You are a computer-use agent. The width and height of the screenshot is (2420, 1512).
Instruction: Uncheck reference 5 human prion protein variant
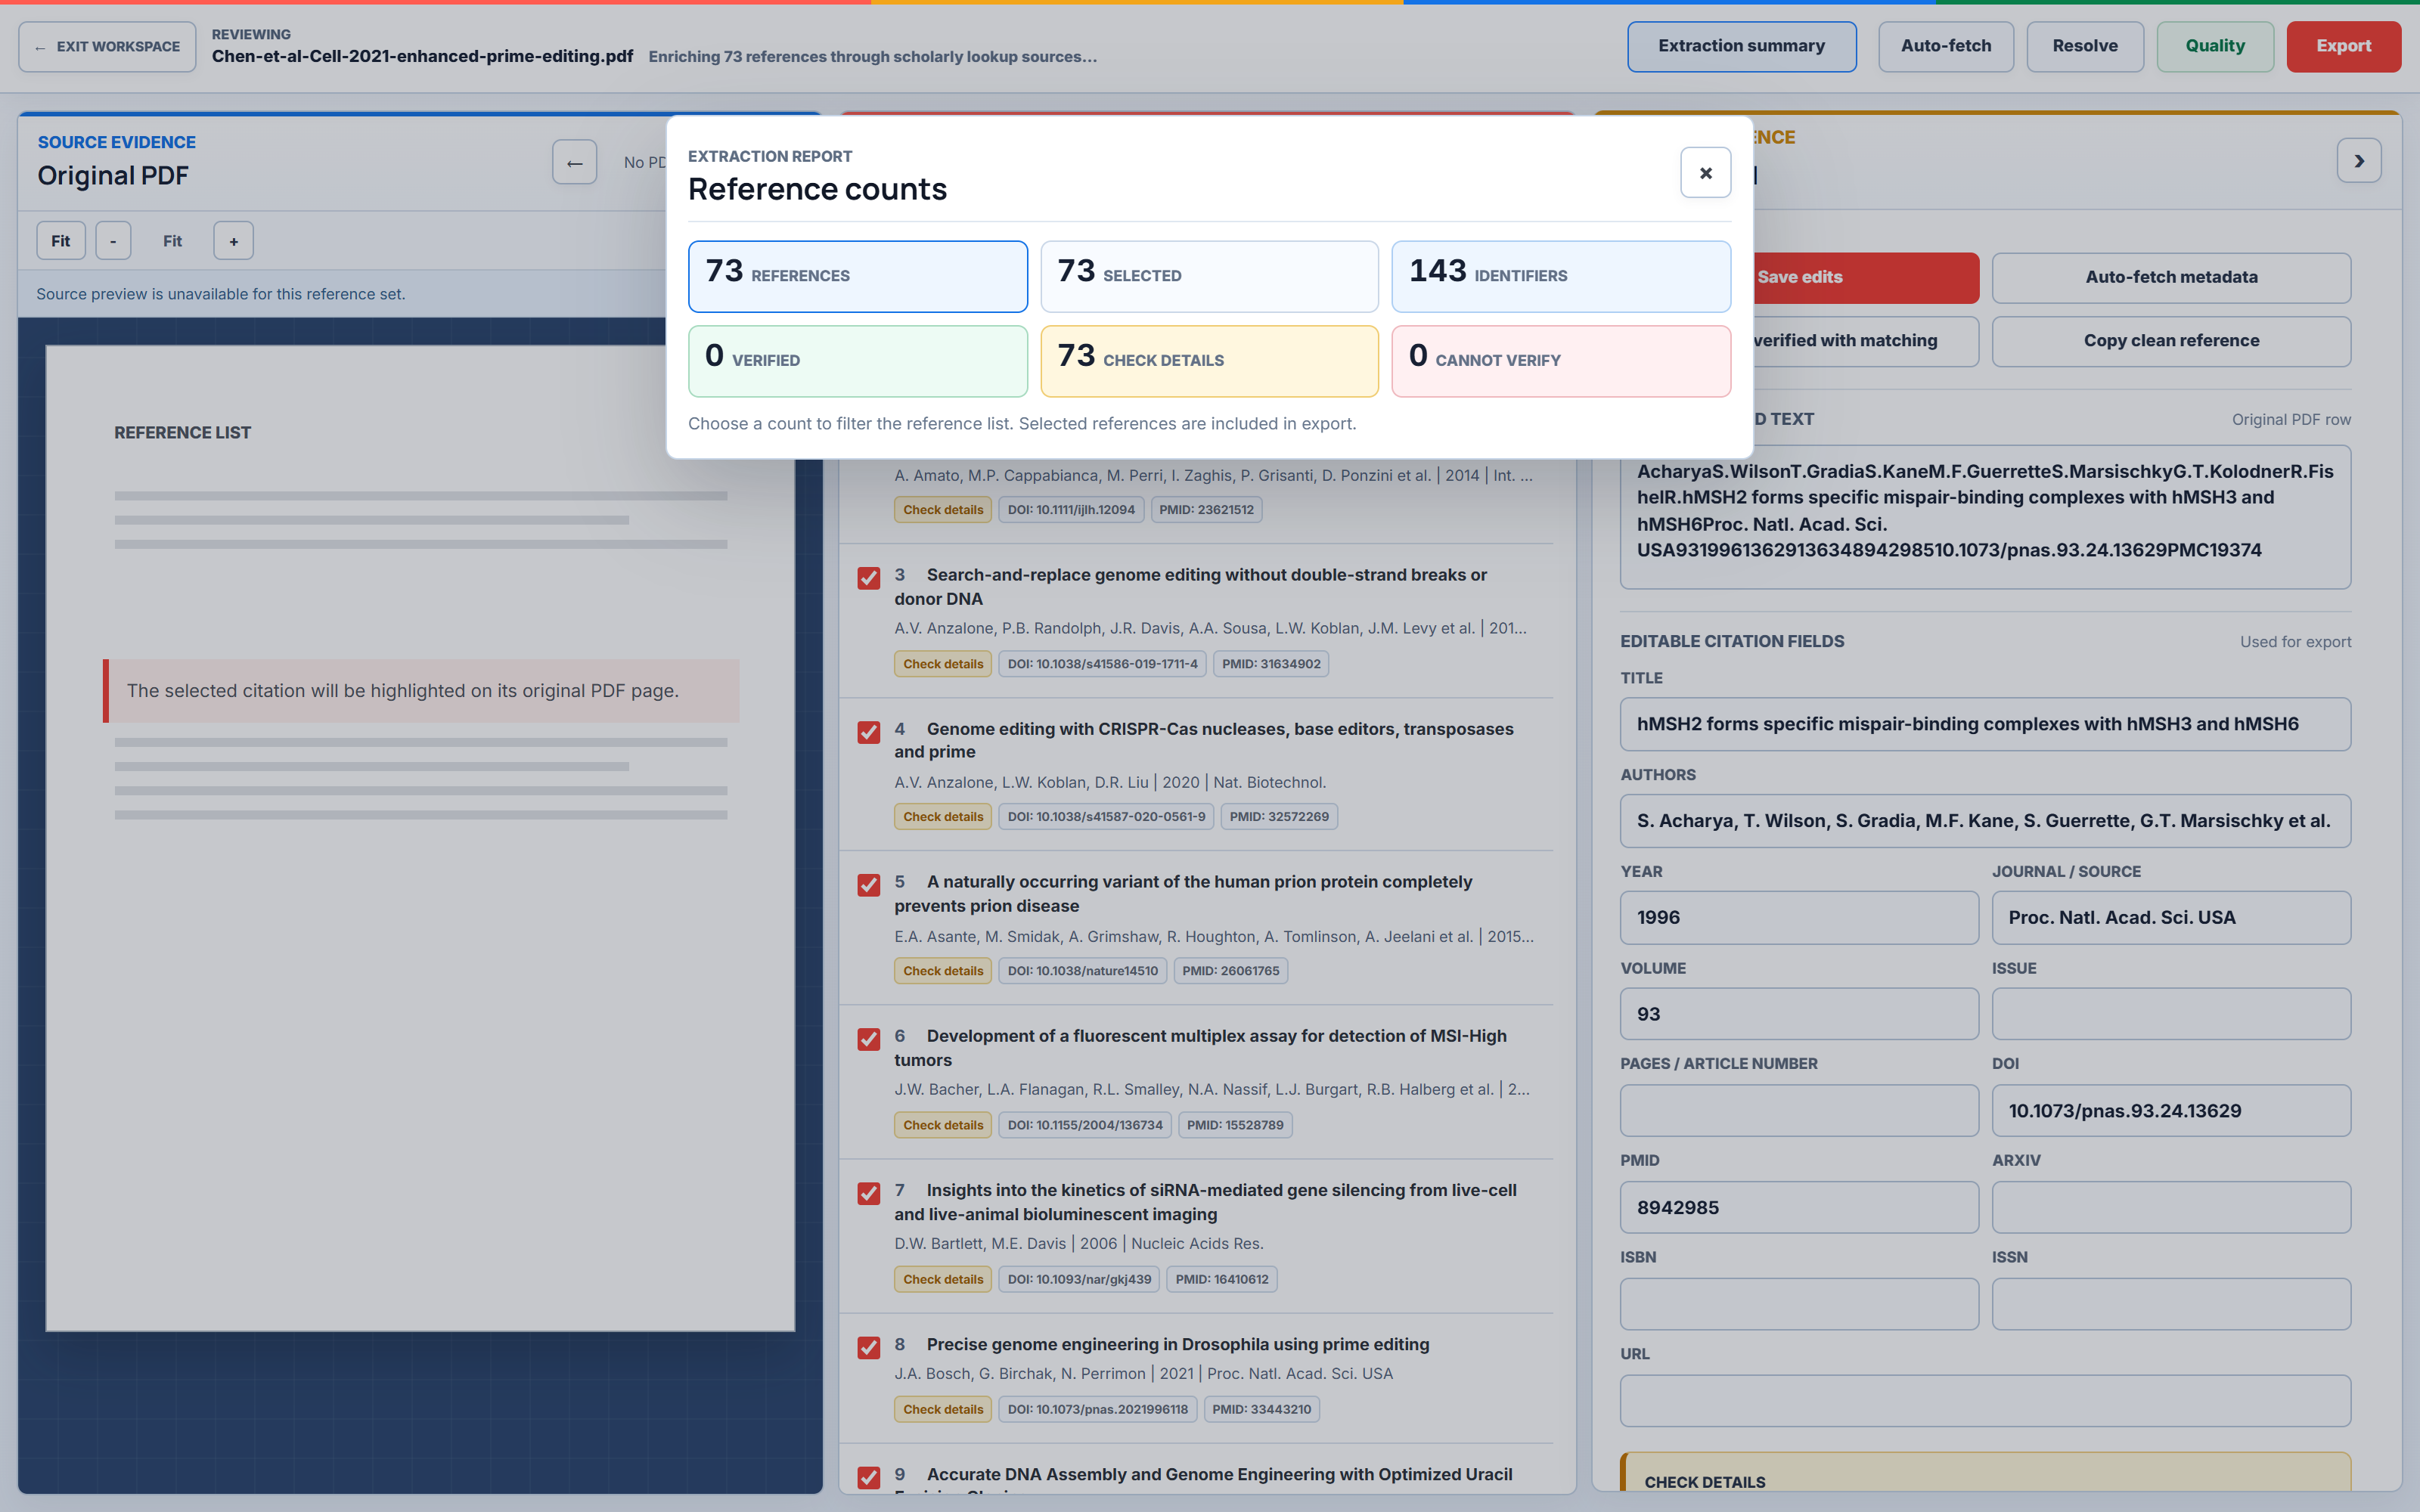(x=869, y=885)
